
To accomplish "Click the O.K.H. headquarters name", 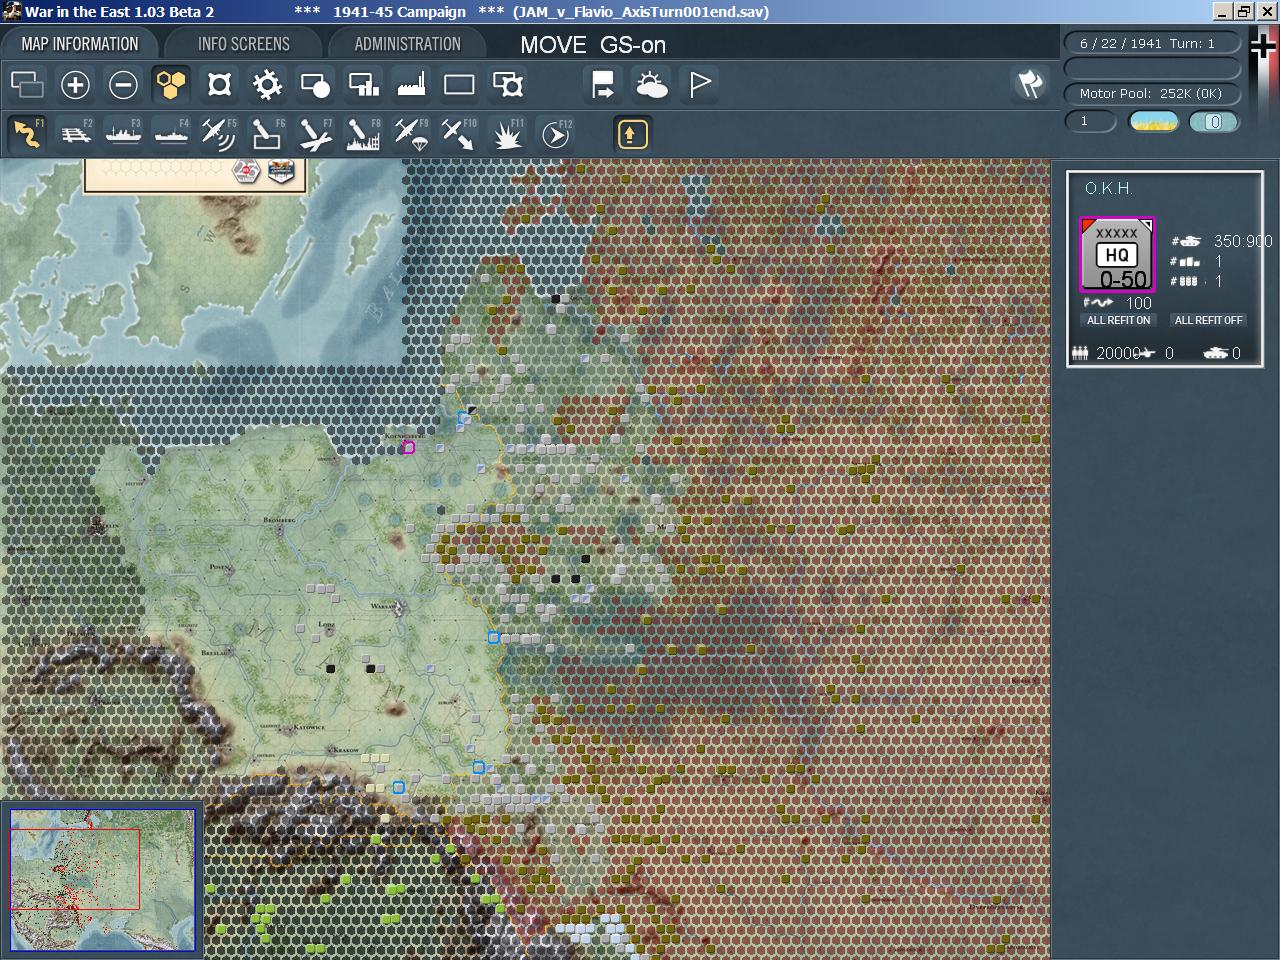I will (1109, 188).
